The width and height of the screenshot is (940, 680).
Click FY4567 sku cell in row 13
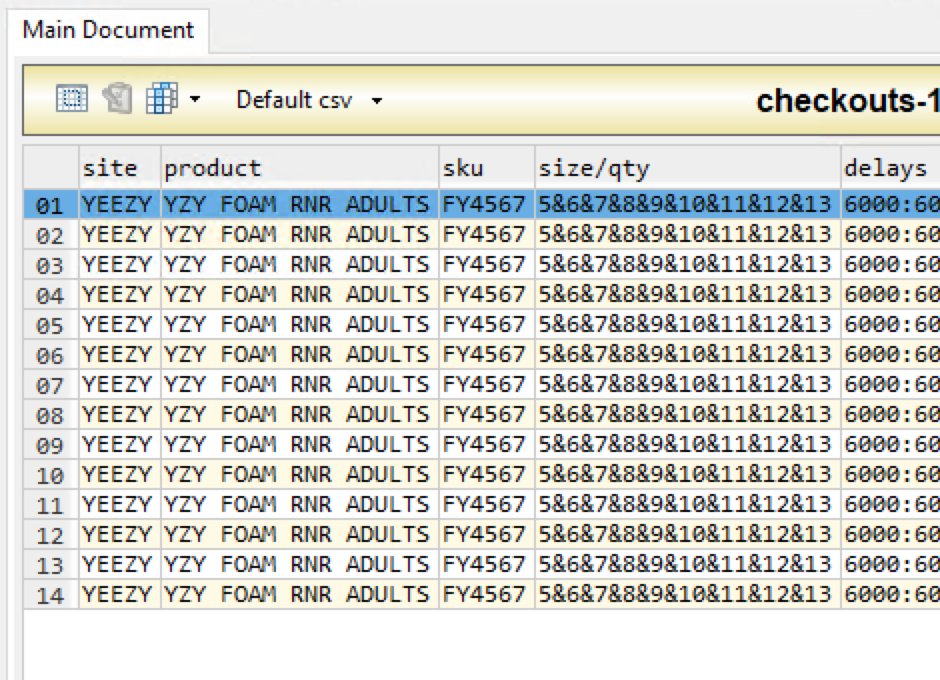coord(487,564)
